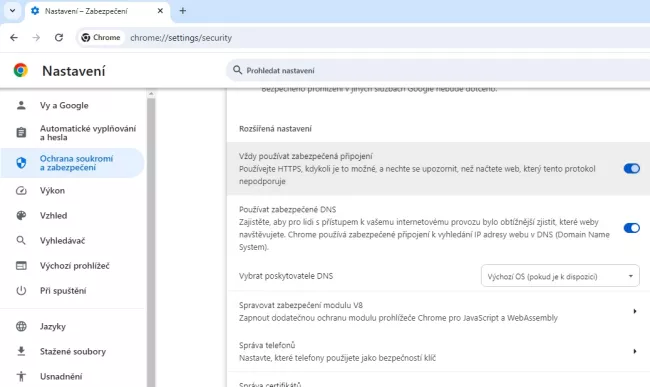
Task: Click the power icon for Při spuštění
Action: pyautogui.click(x=21, y=290)
